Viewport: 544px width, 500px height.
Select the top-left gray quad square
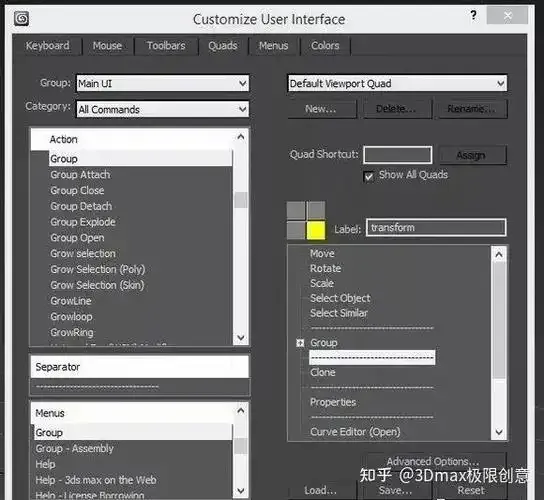tap(296, 210)
